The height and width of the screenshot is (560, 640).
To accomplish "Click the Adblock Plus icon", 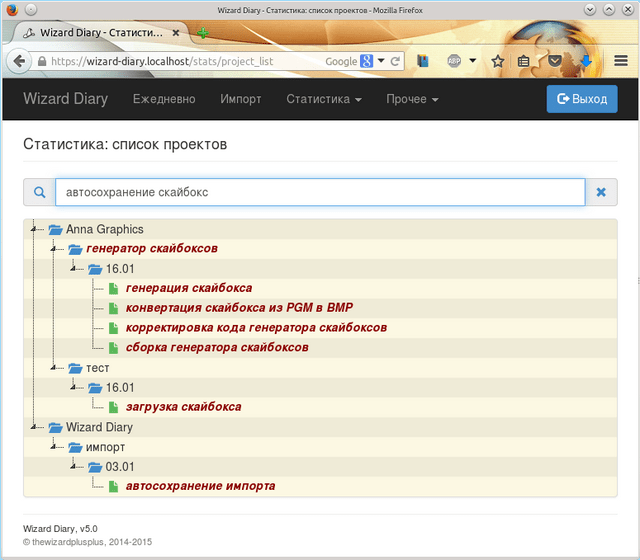I will [454, 61].
